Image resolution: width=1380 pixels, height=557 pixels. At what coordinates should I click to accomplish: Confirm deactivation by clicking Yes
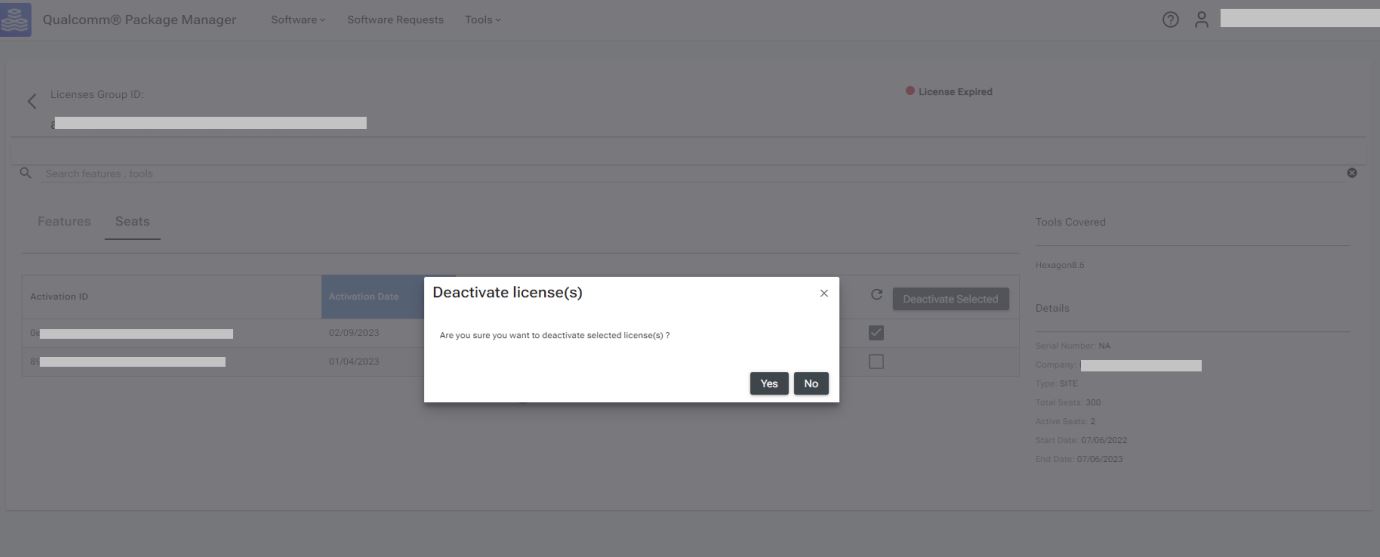pos(769,383)
